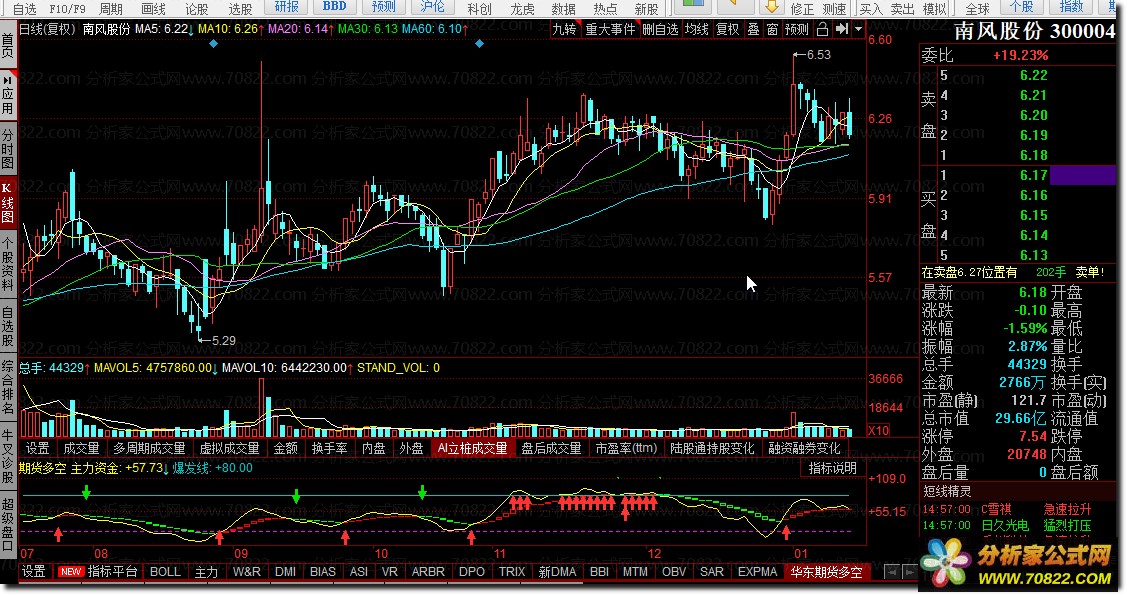Toggle the 均线 moving averages
Viewport: 1128px width, 595px height.
click(697, 29)
